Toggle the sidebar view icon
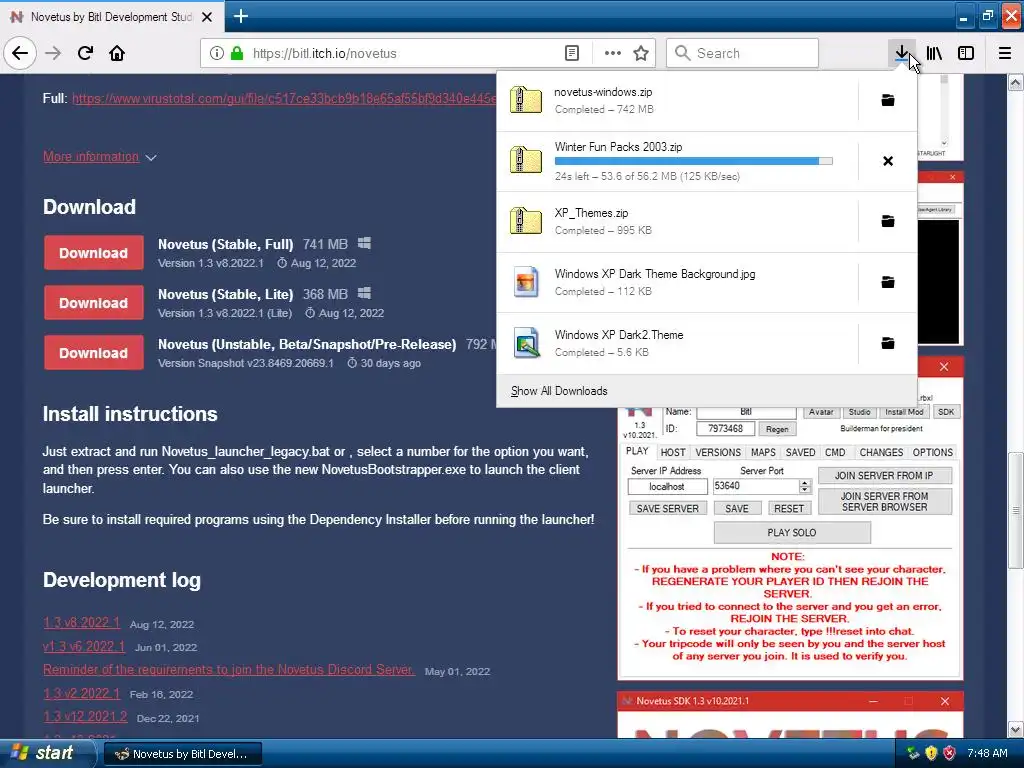 (966, 53)
